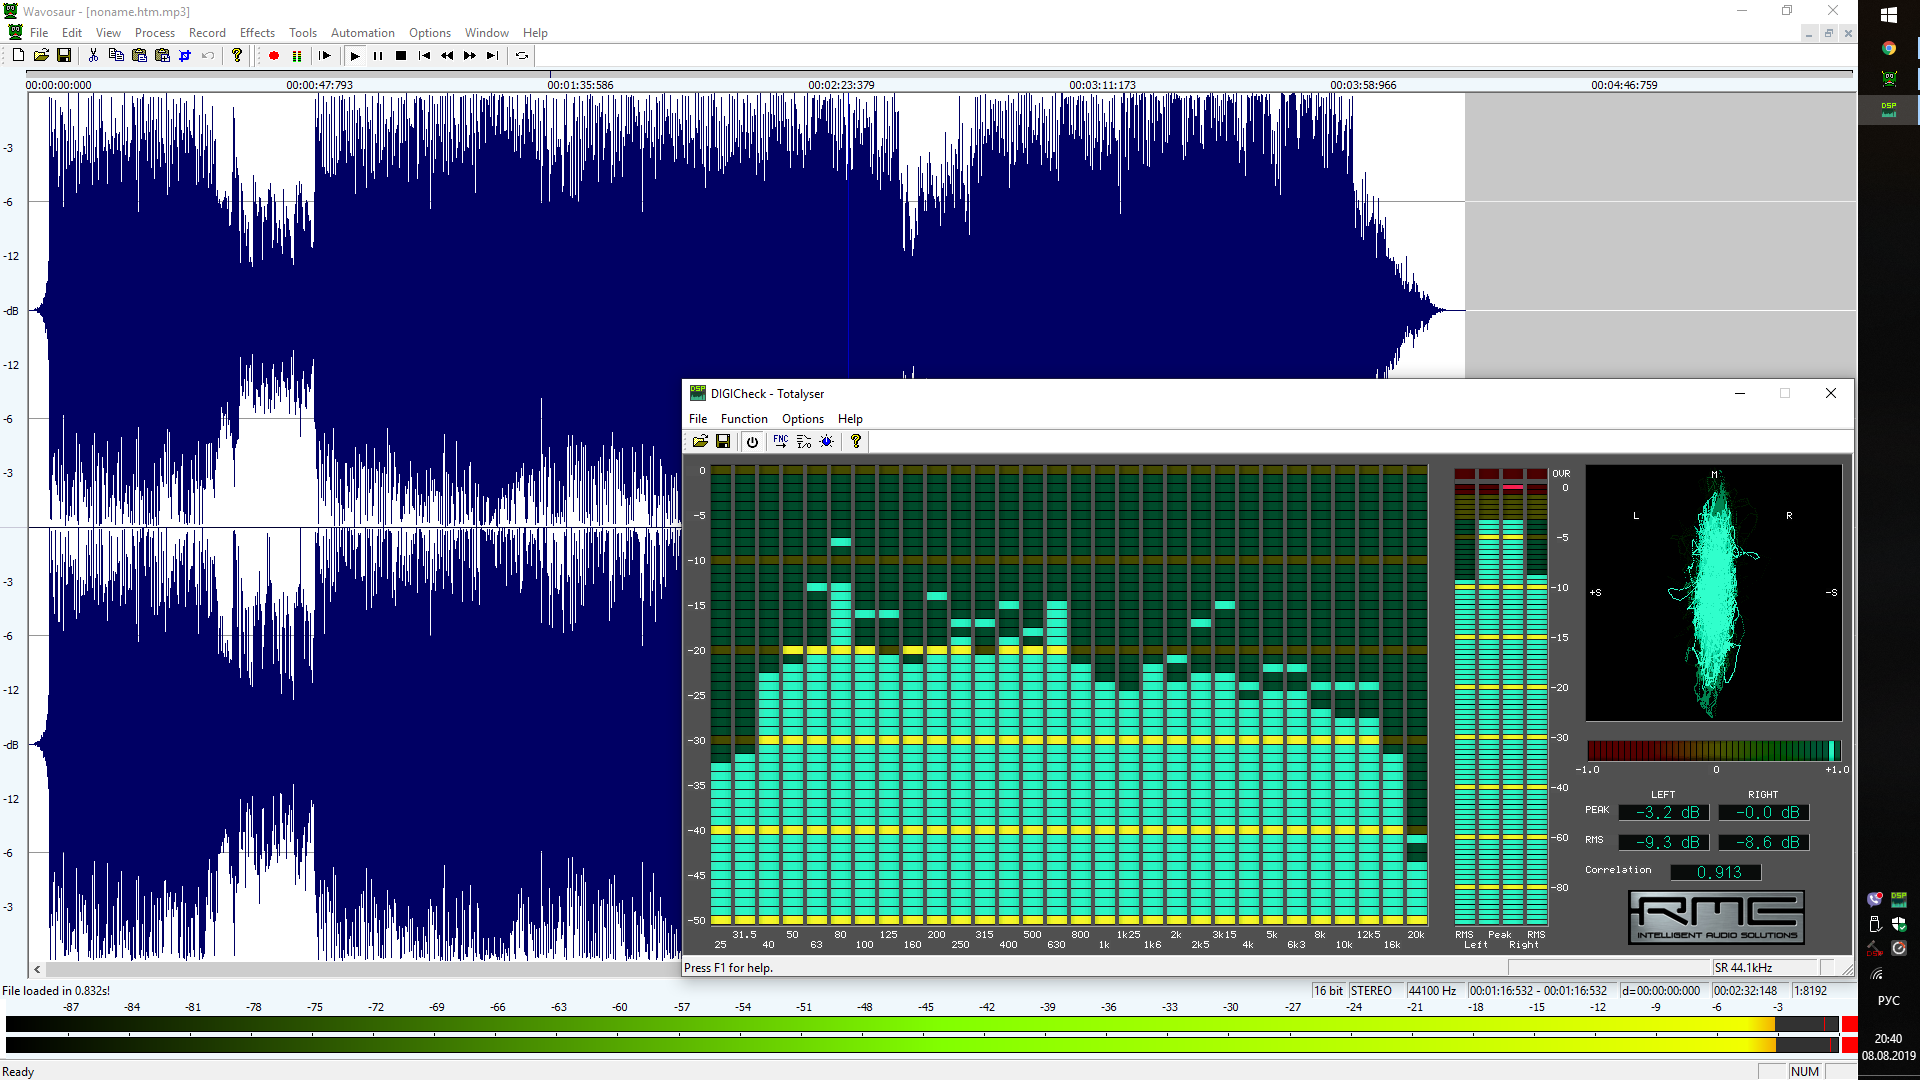Click the red Record button in Wavosaur toolbar
The image size is (1920, 1080).
(273, 56)
